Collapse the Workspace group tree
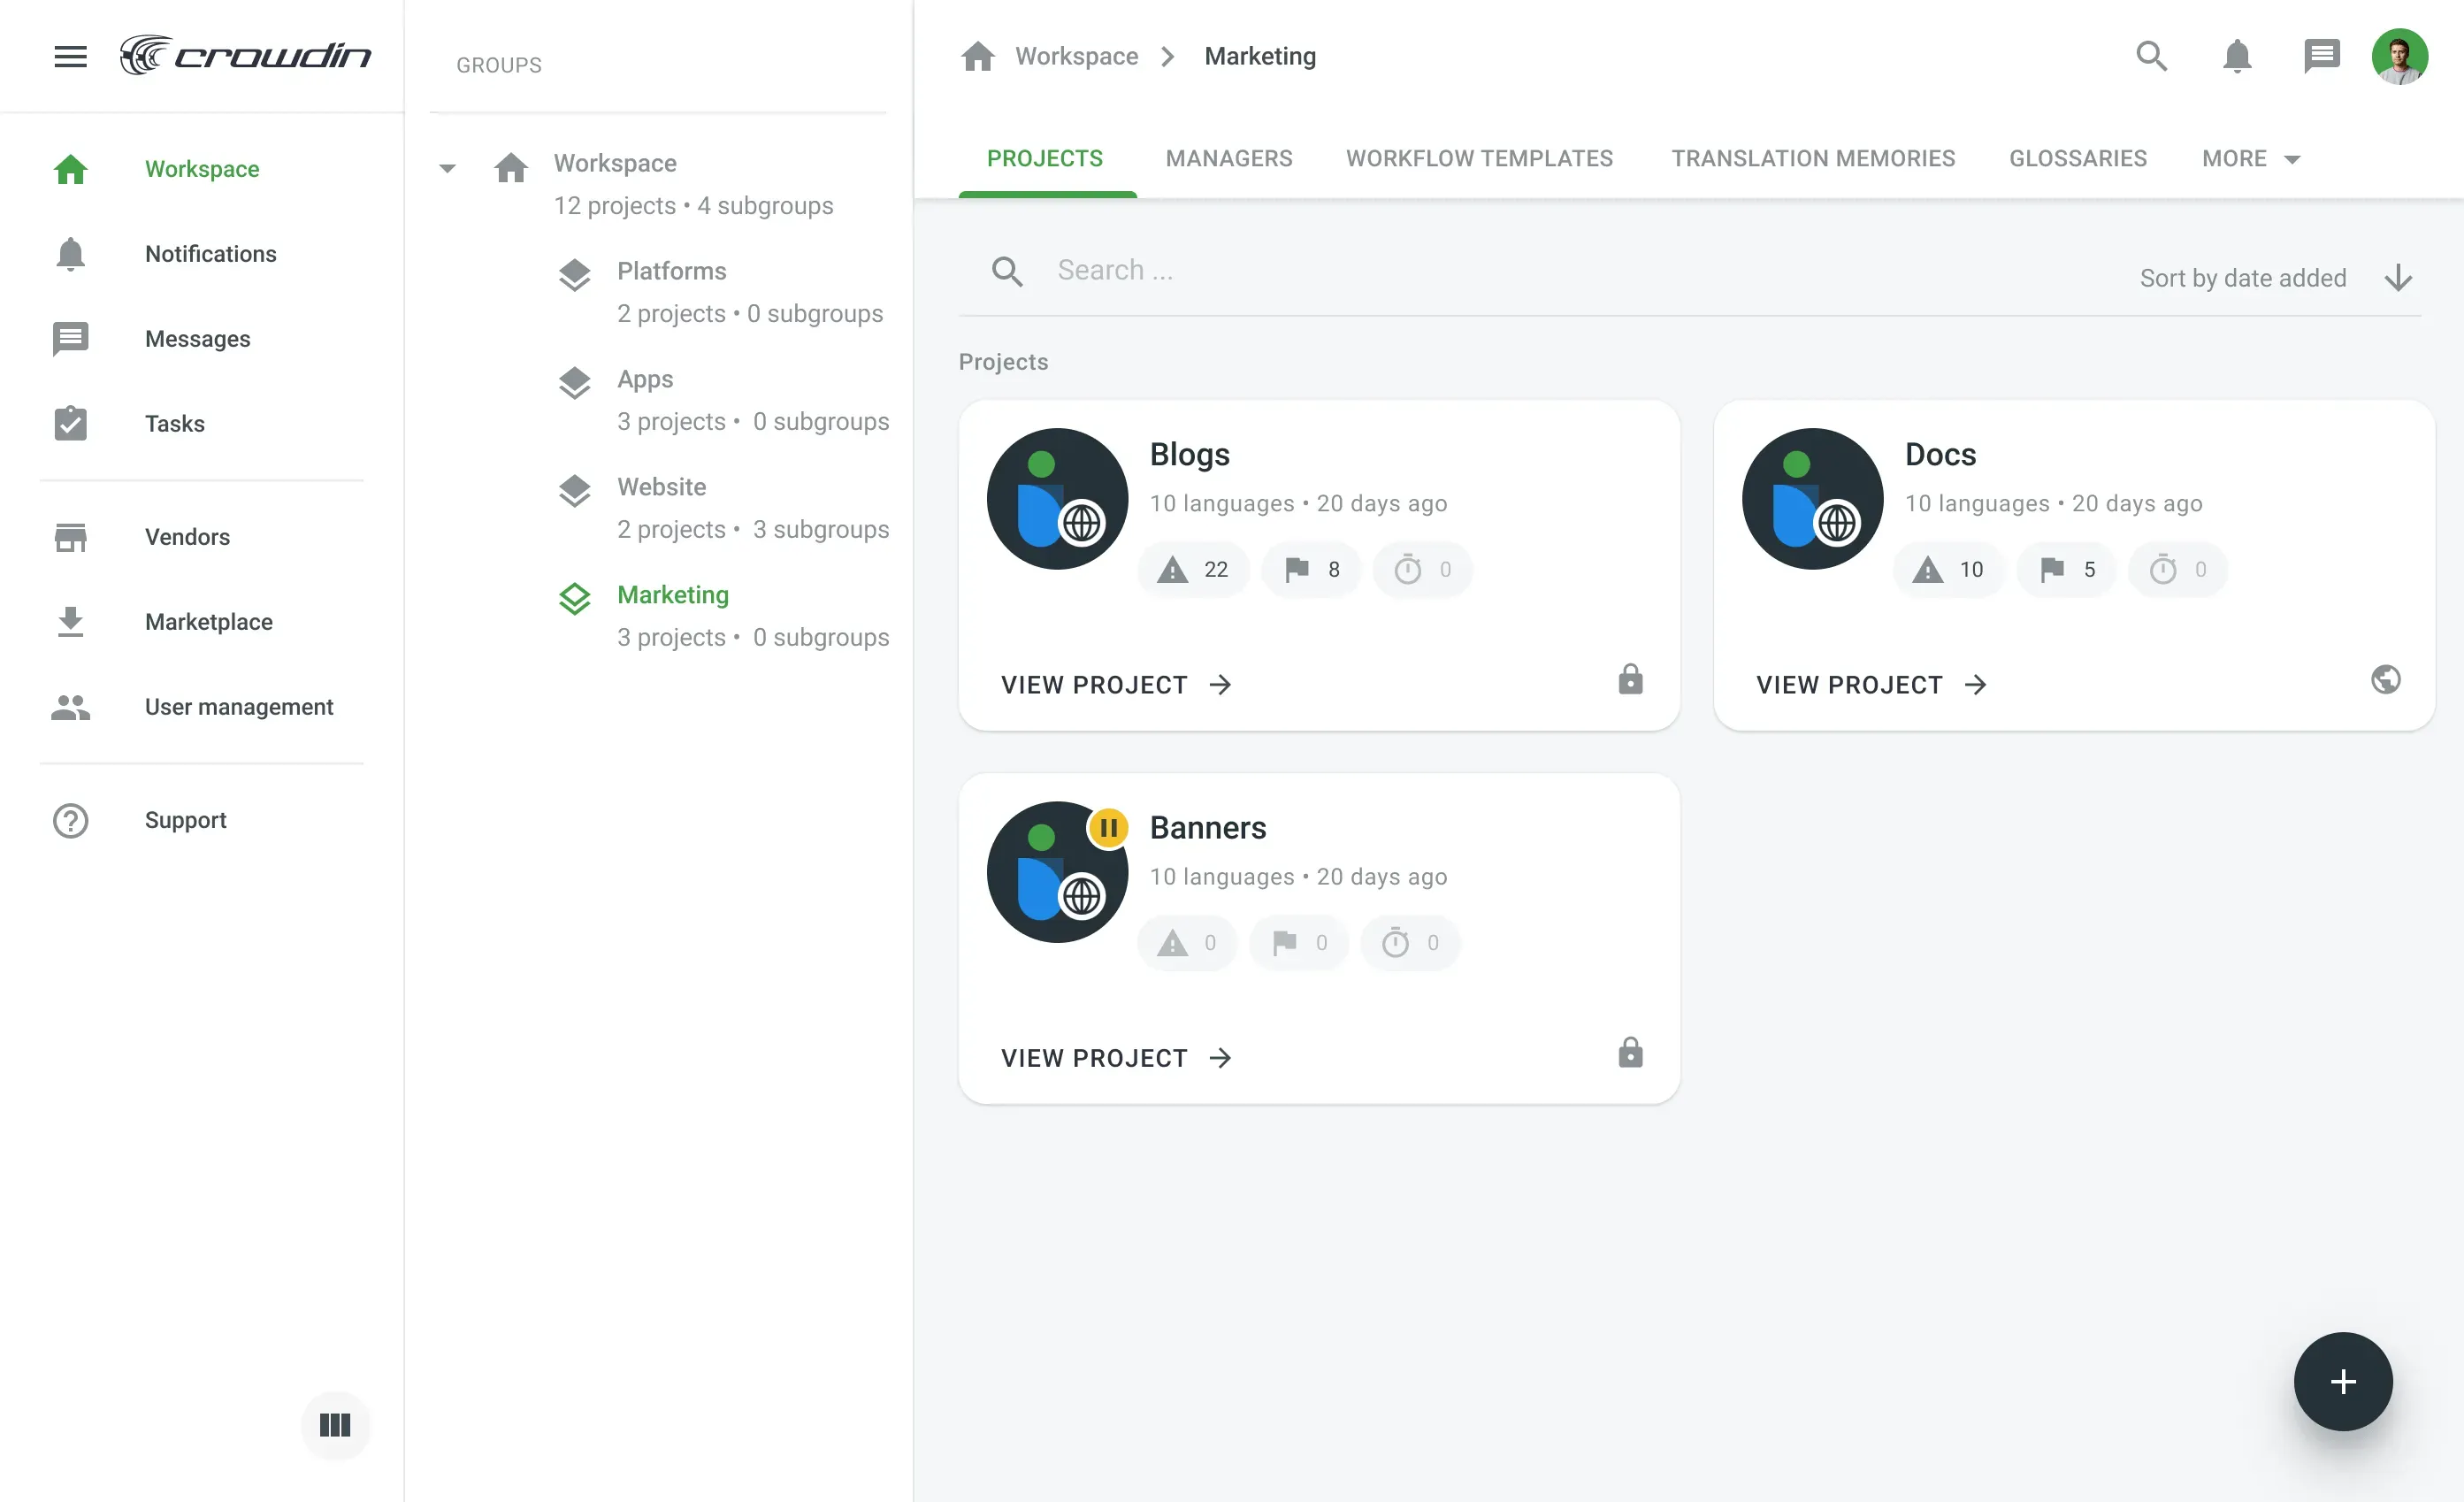 pos(447,167)
